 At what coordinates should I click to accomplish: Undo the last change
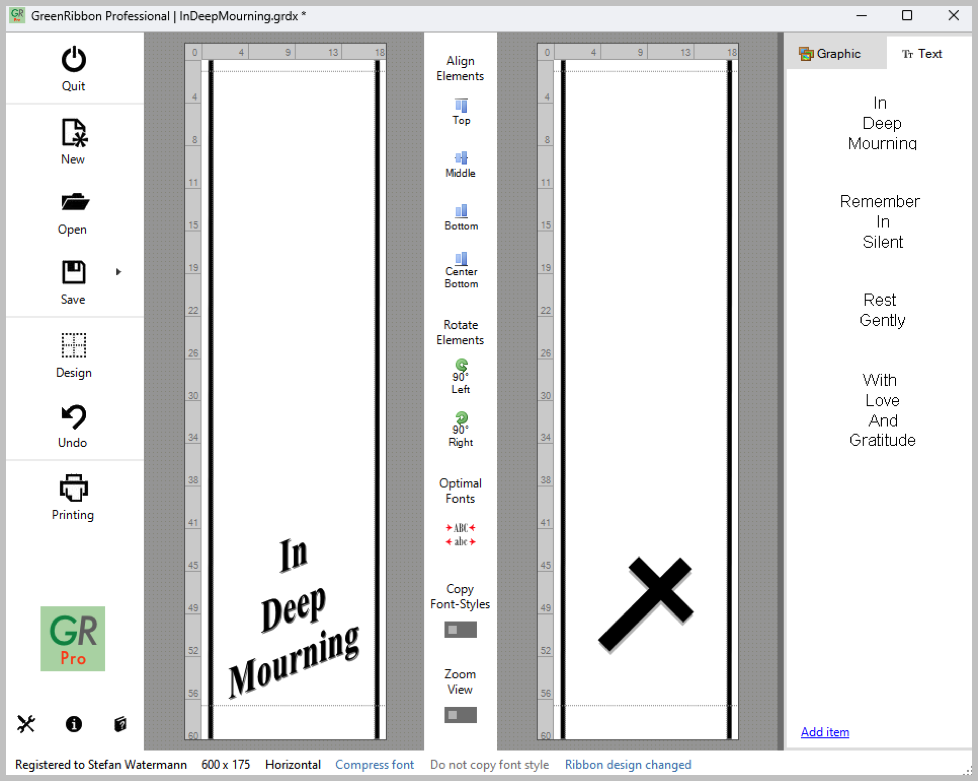click(x=74, y=417)
